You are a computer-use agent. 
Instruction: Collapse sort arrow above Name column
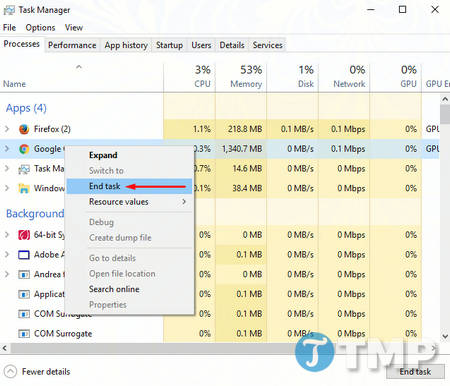point(79,67)
